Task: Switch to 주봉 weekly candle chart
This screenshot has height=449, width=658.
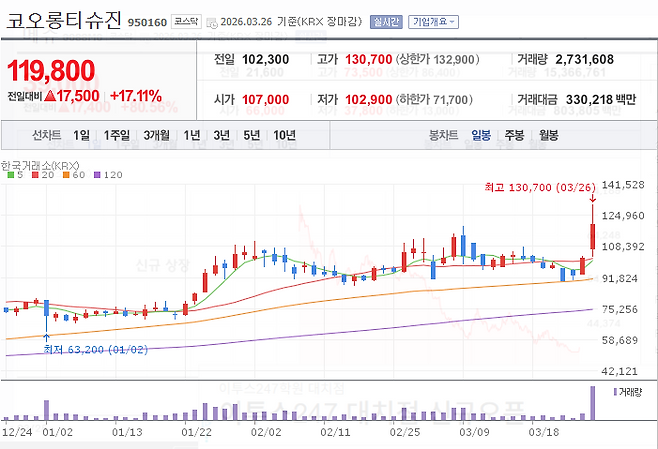Action: pos(514,135)
